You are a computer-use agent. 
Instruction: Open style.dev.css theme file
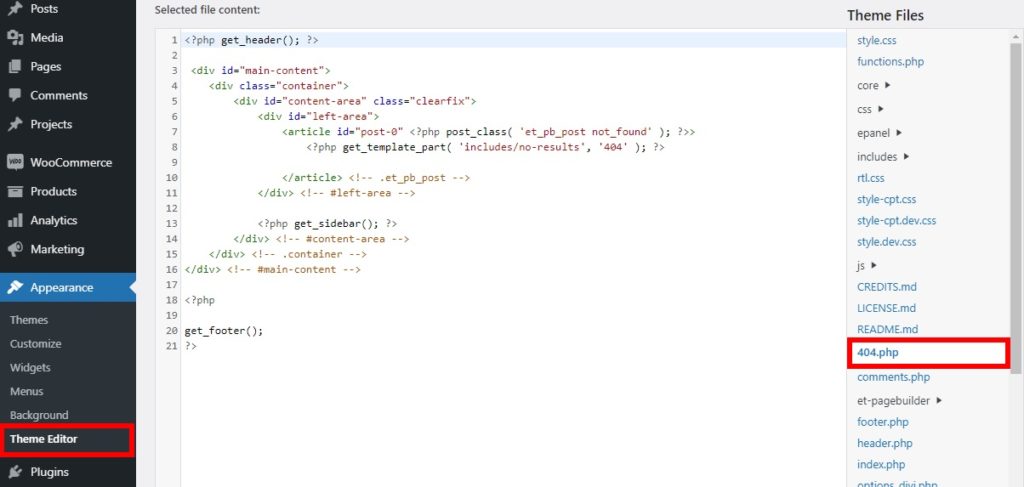pyautogui.click(x=886, y=242)
